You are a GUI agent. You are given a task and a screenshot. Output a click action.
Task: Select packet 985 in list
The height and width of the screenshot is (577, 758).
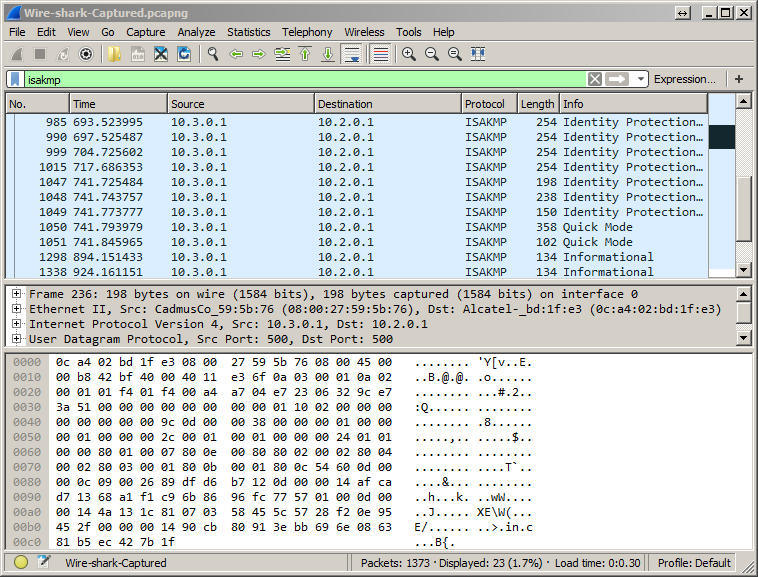click(x=357, y=122)
